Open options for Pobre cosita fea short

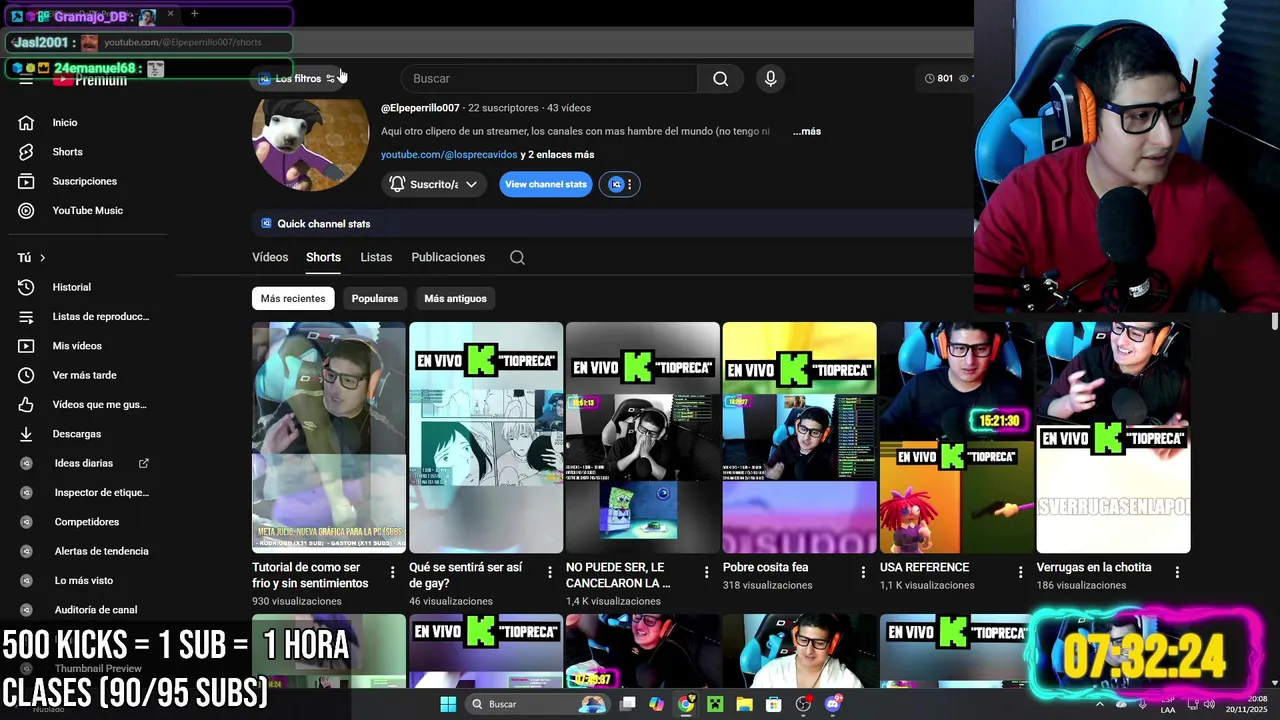[863, 572]
